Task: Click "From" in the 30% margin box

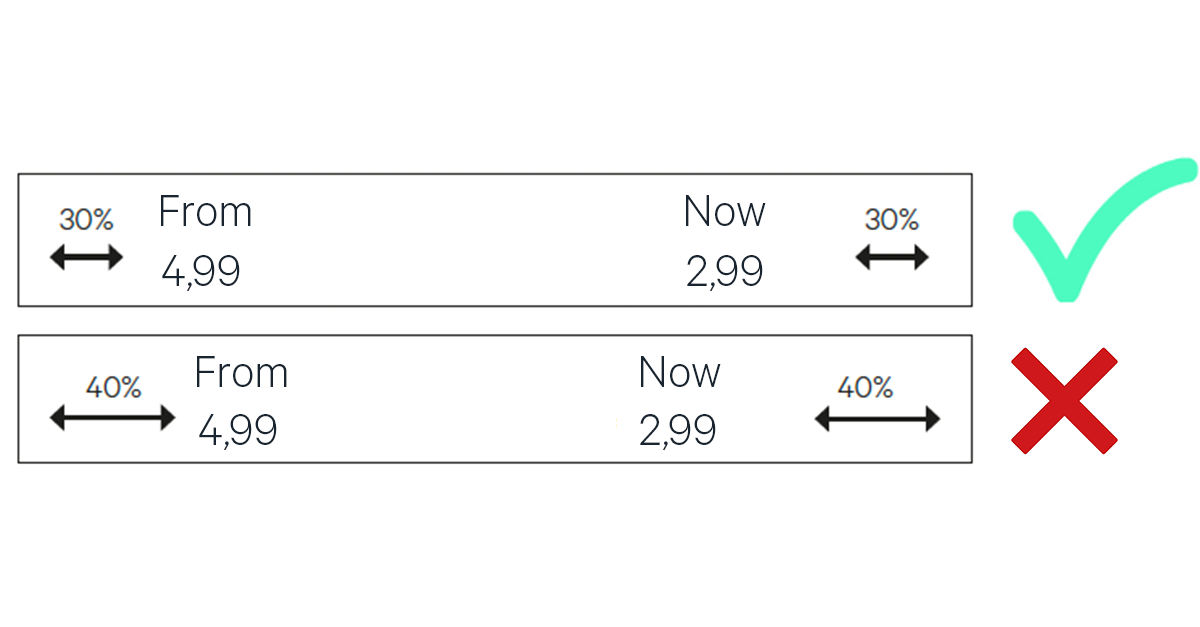Action: (x=205, y=213)
